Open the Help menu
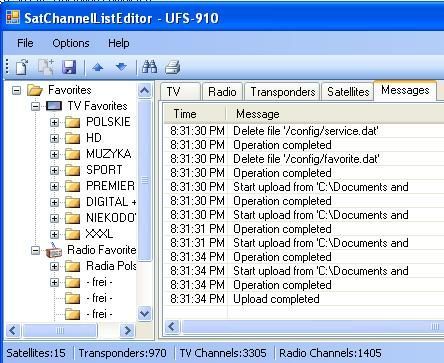Screen dimensions: 444x363 [x=119, y=43]
